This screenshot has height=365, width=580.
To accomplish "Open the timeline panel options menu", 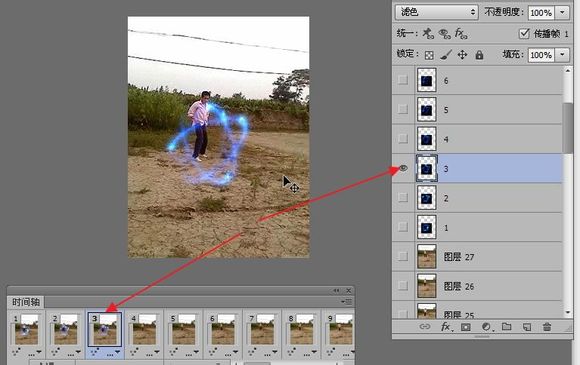I will pos(347,302).
